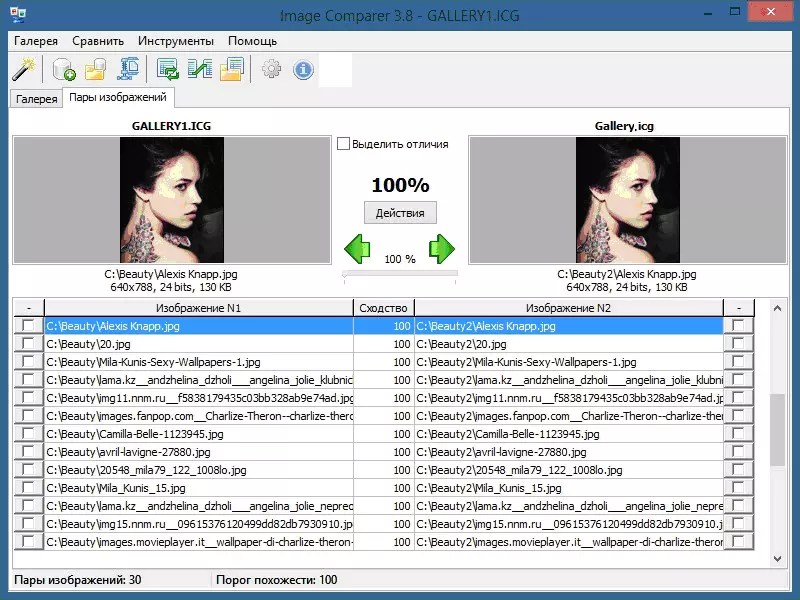
Task: Switch to the Галерея tab
Action: [36, 98]
